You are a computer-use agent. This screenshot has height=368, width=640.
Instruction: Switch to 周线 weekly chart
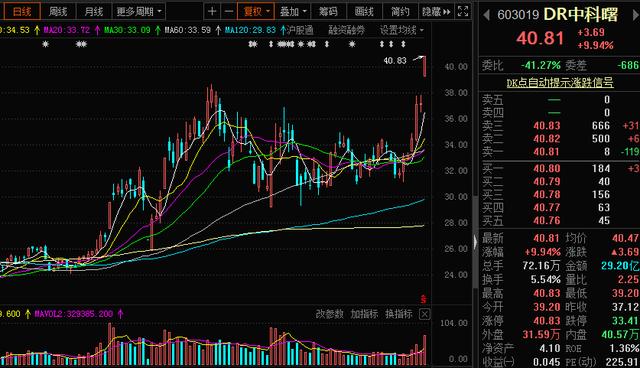(58, 11)
